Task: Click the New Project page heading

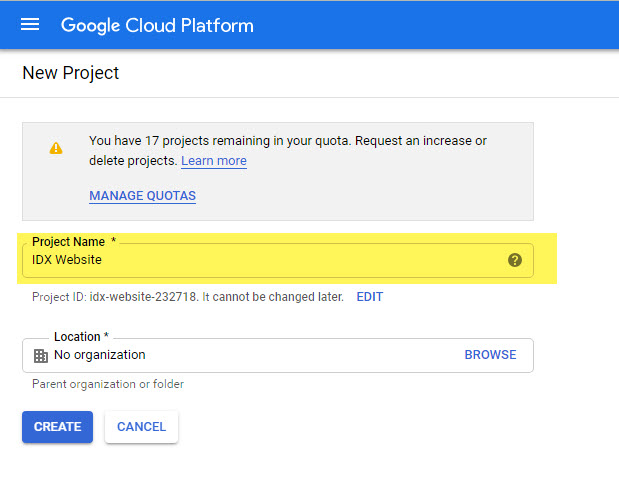Action: pyautogui.click(x=71, y=73)
